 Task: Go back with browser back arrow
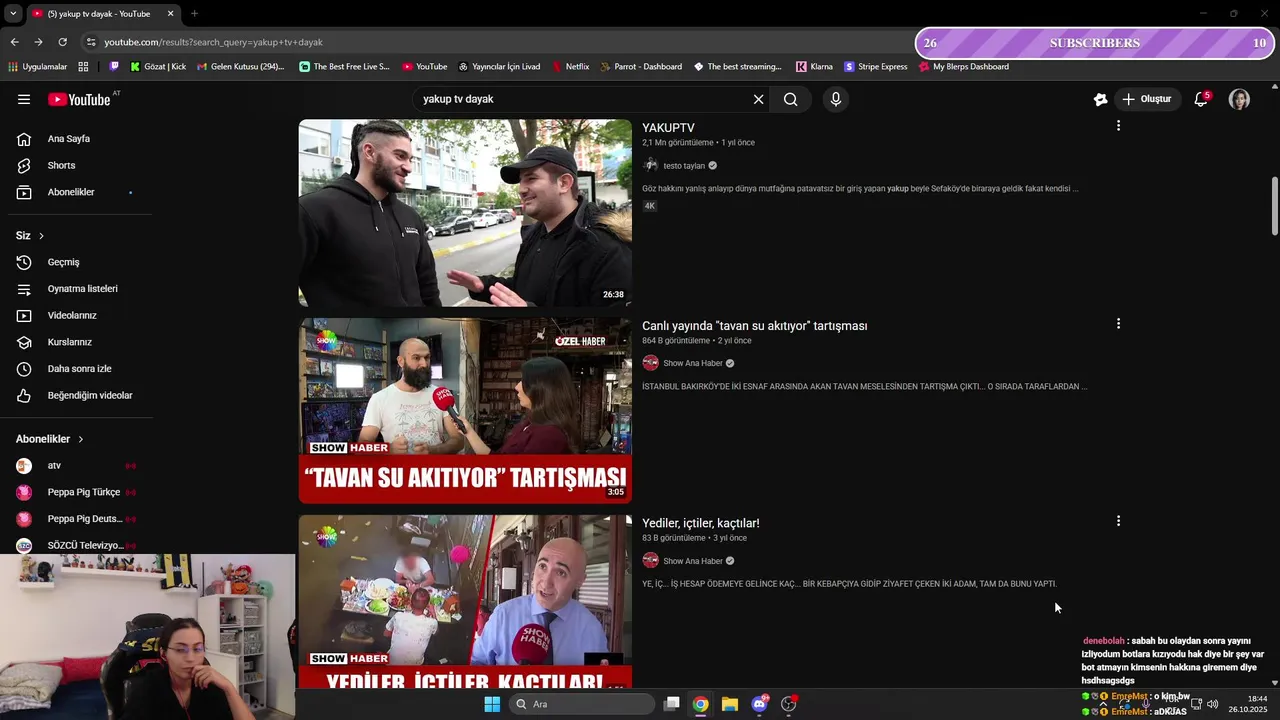14,42
